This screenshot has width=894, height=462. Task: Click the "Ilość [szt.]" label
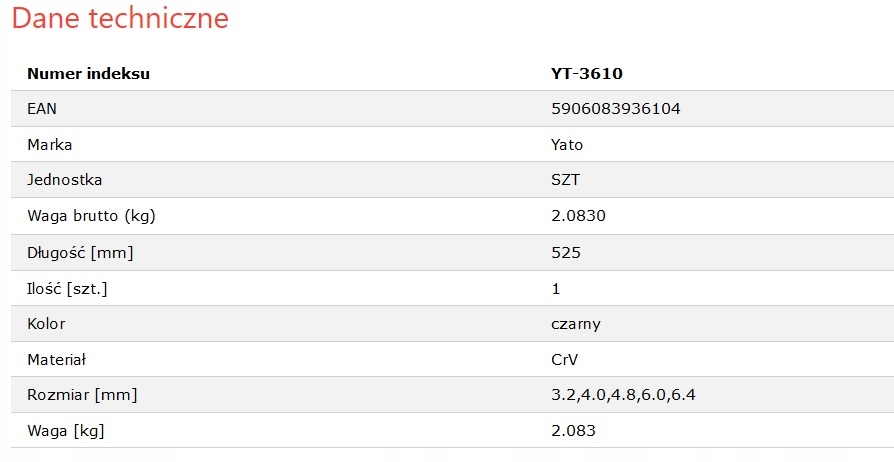[67, 288]
